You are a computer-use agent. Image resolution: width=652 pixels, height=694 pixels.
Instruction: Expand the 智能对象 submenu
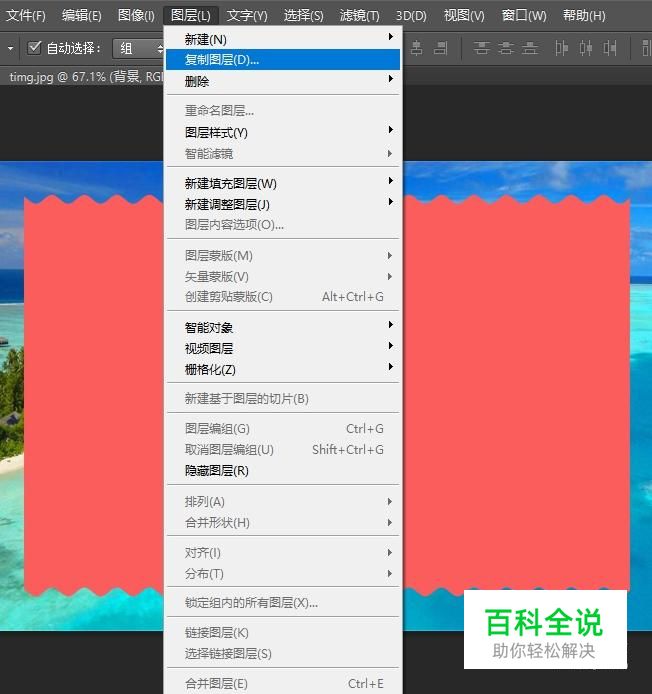283,328
